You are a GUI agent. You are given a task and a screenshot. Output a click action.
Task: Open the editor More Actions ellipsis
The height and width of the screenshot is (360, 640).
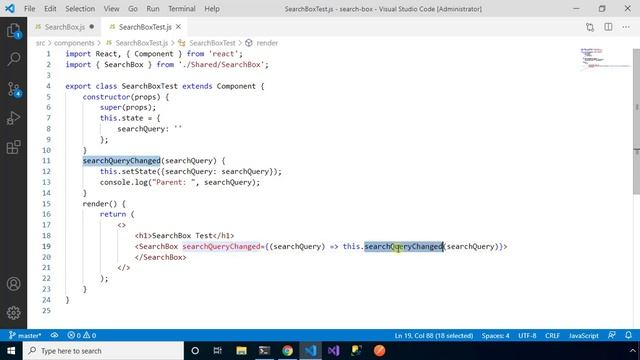pos(626,27)
